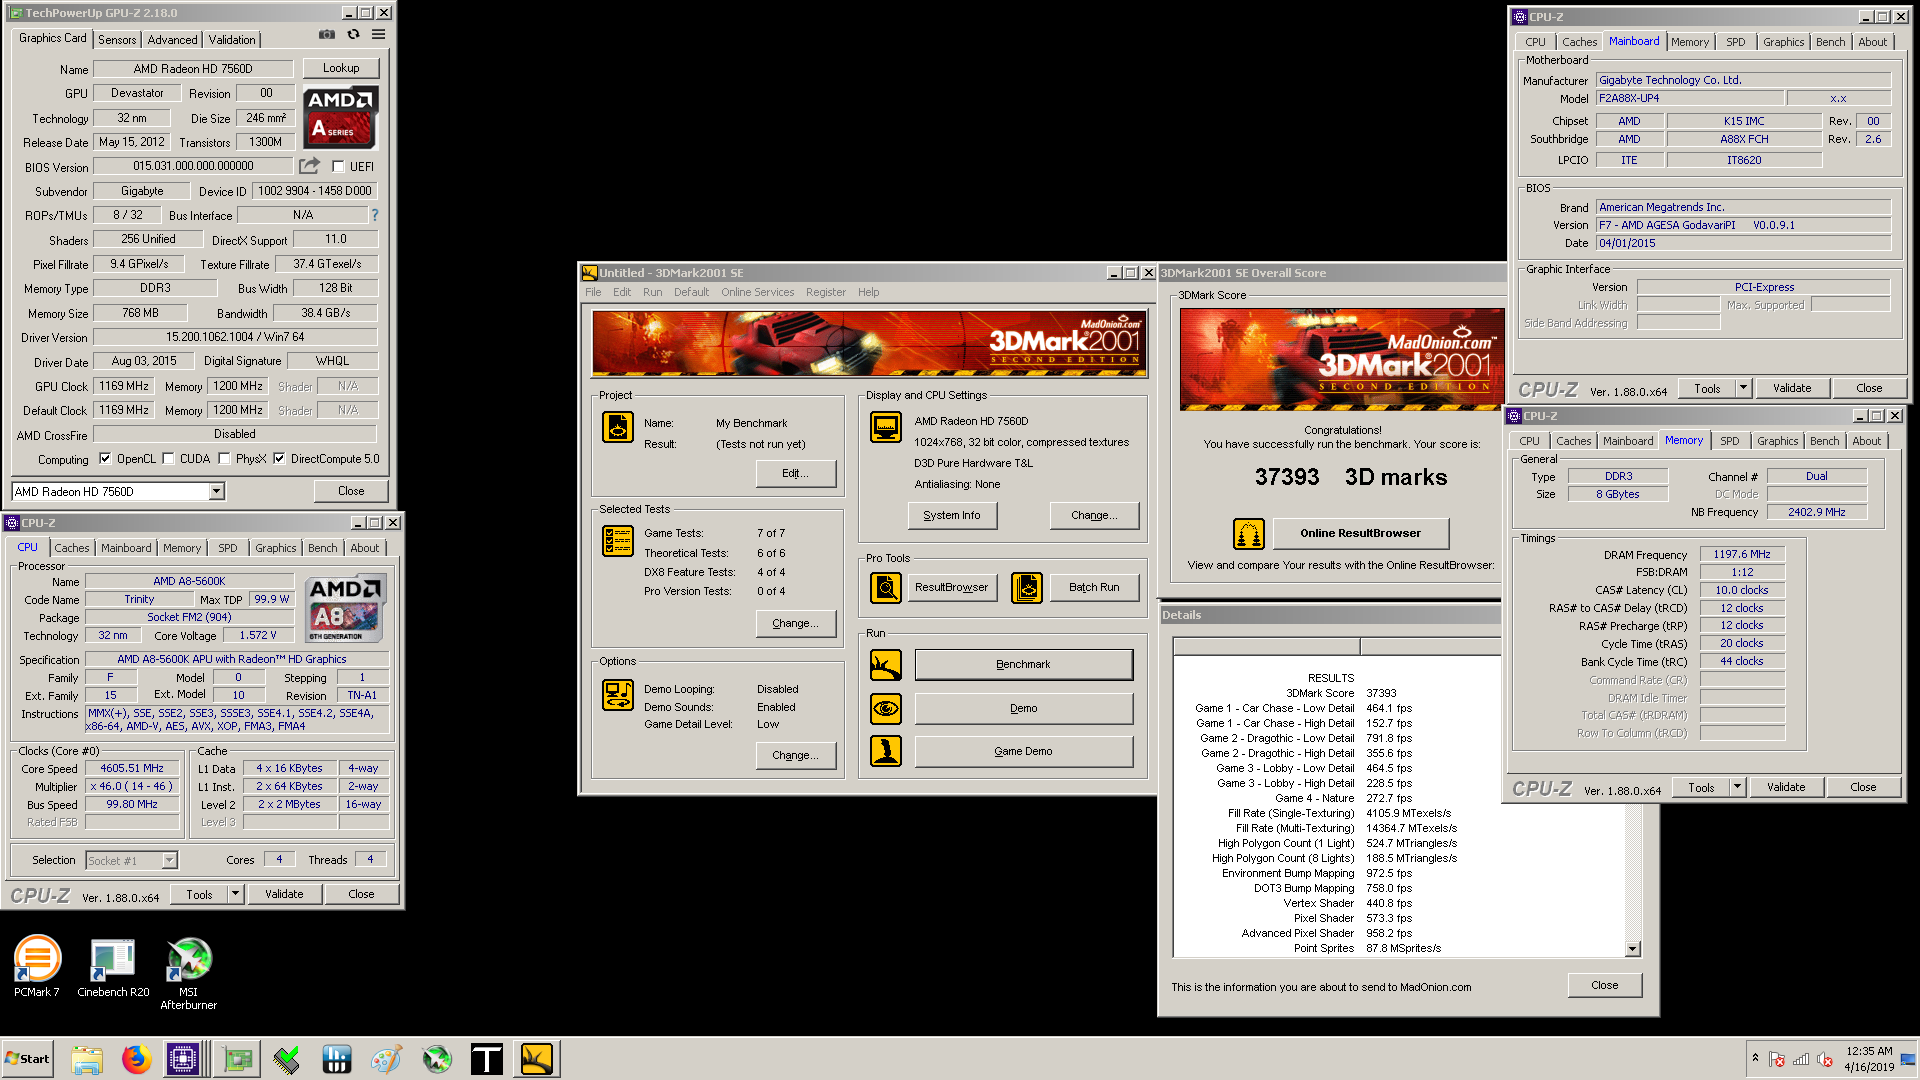Click Demo eye icon in 3DMark
The height and width of the screenshot is (1080, 1920).
[885, 709]
